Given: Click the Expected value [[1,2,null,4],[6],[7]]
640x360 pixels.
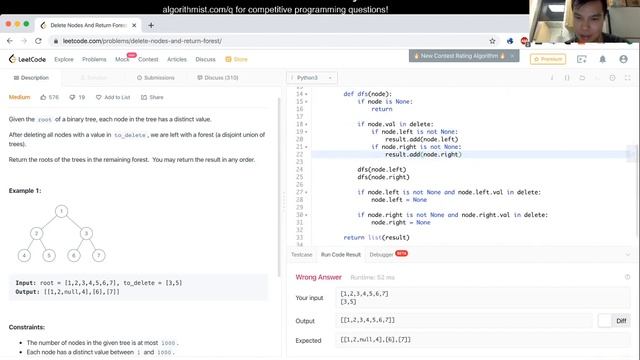Looking at the screenshot, I should point(376,340).
